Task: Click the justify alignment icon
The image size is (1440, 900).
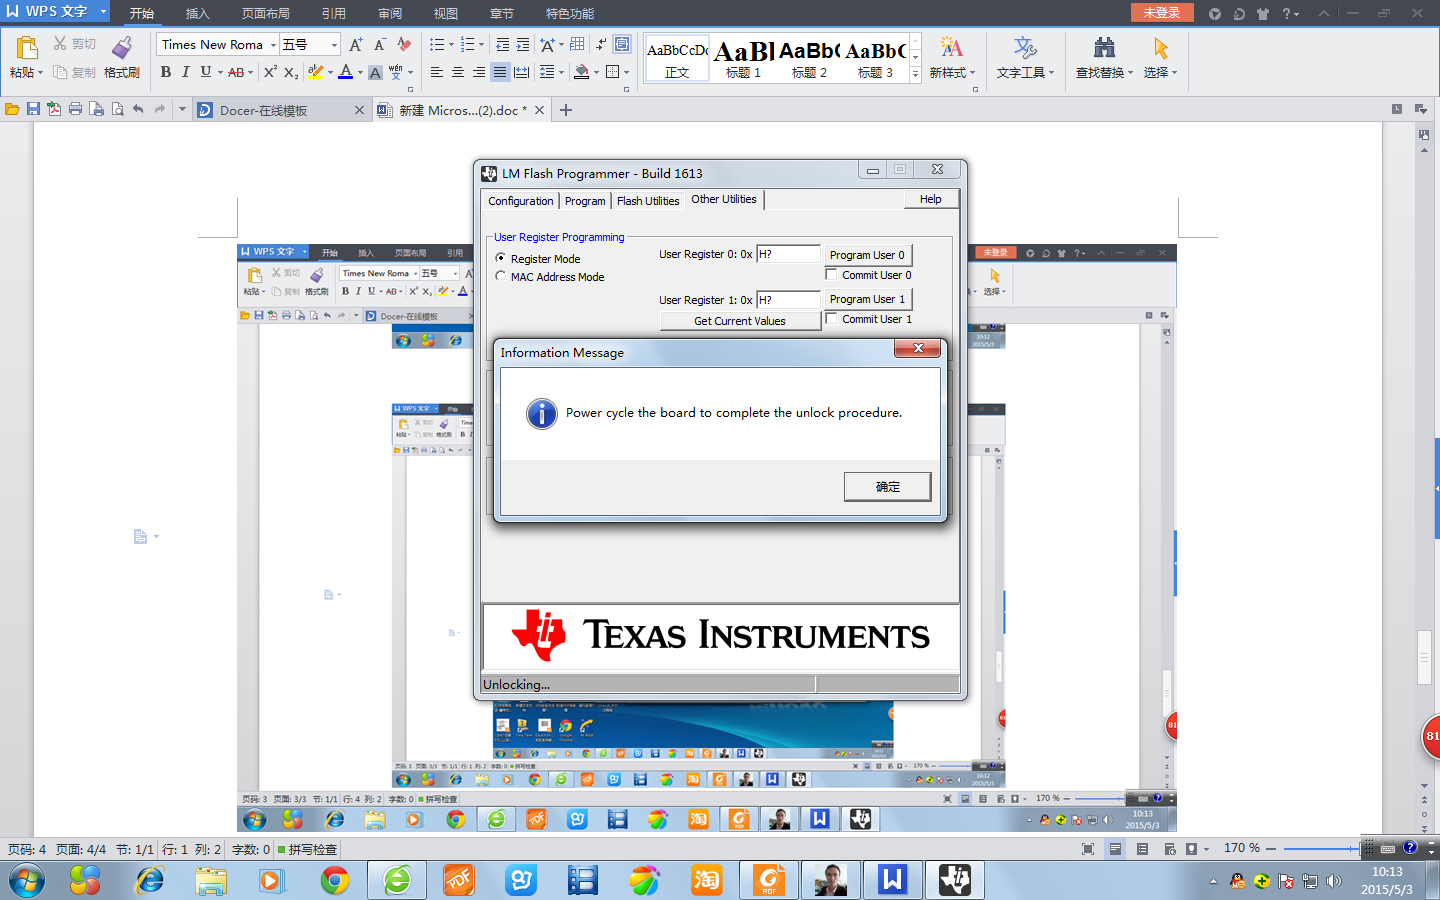Action: [500, 72]
